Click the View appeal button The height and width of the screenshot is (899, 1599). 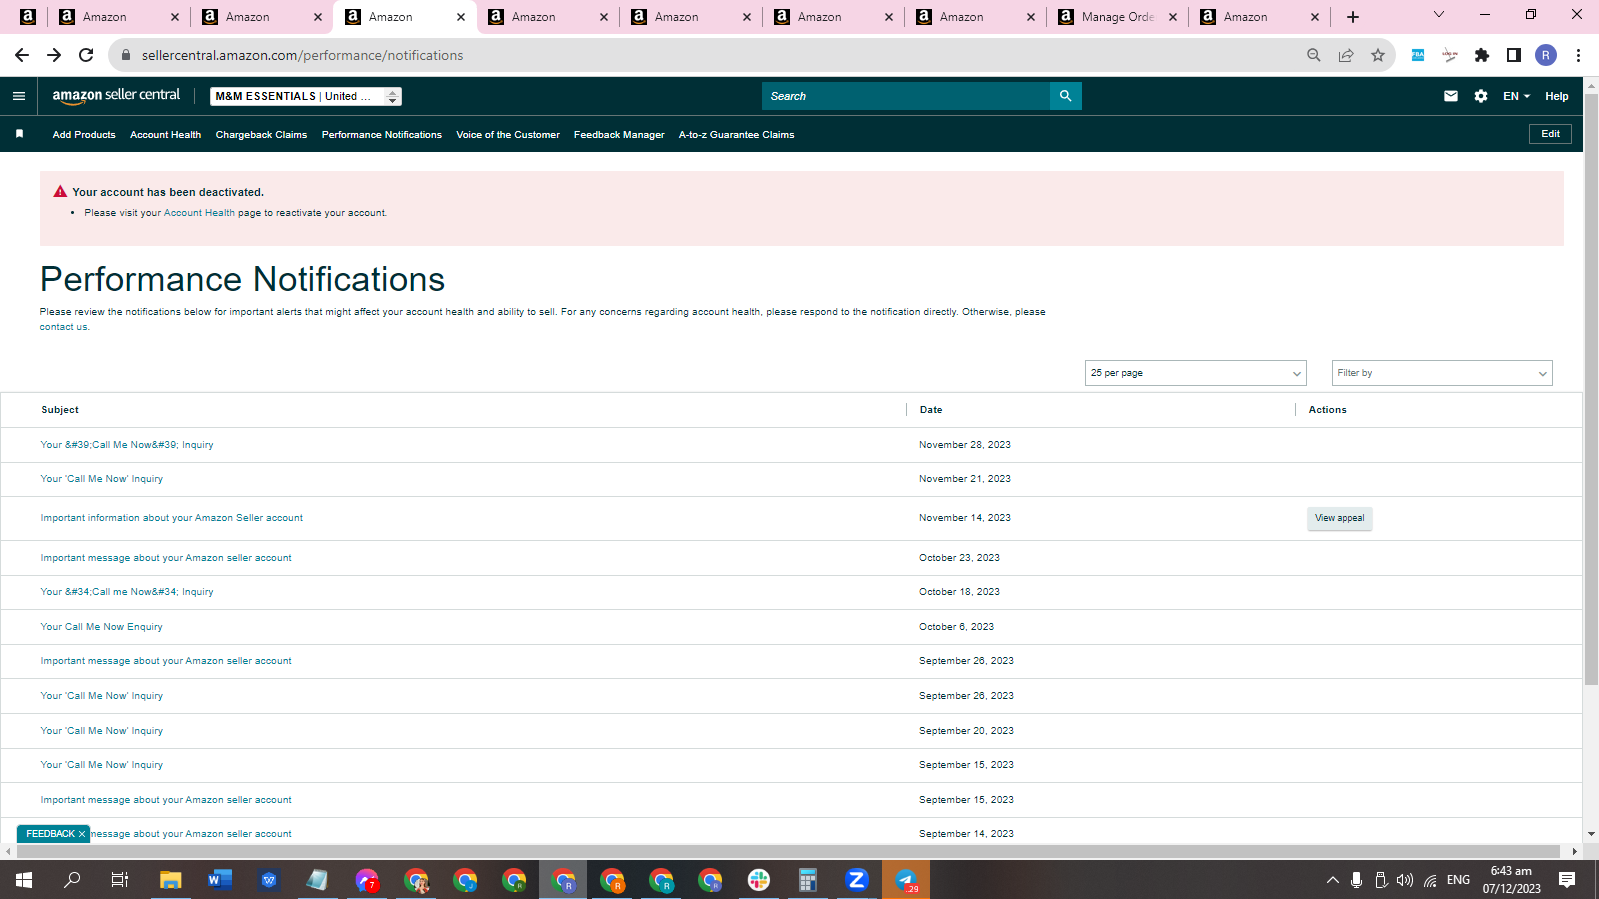tap(1340, 518)
